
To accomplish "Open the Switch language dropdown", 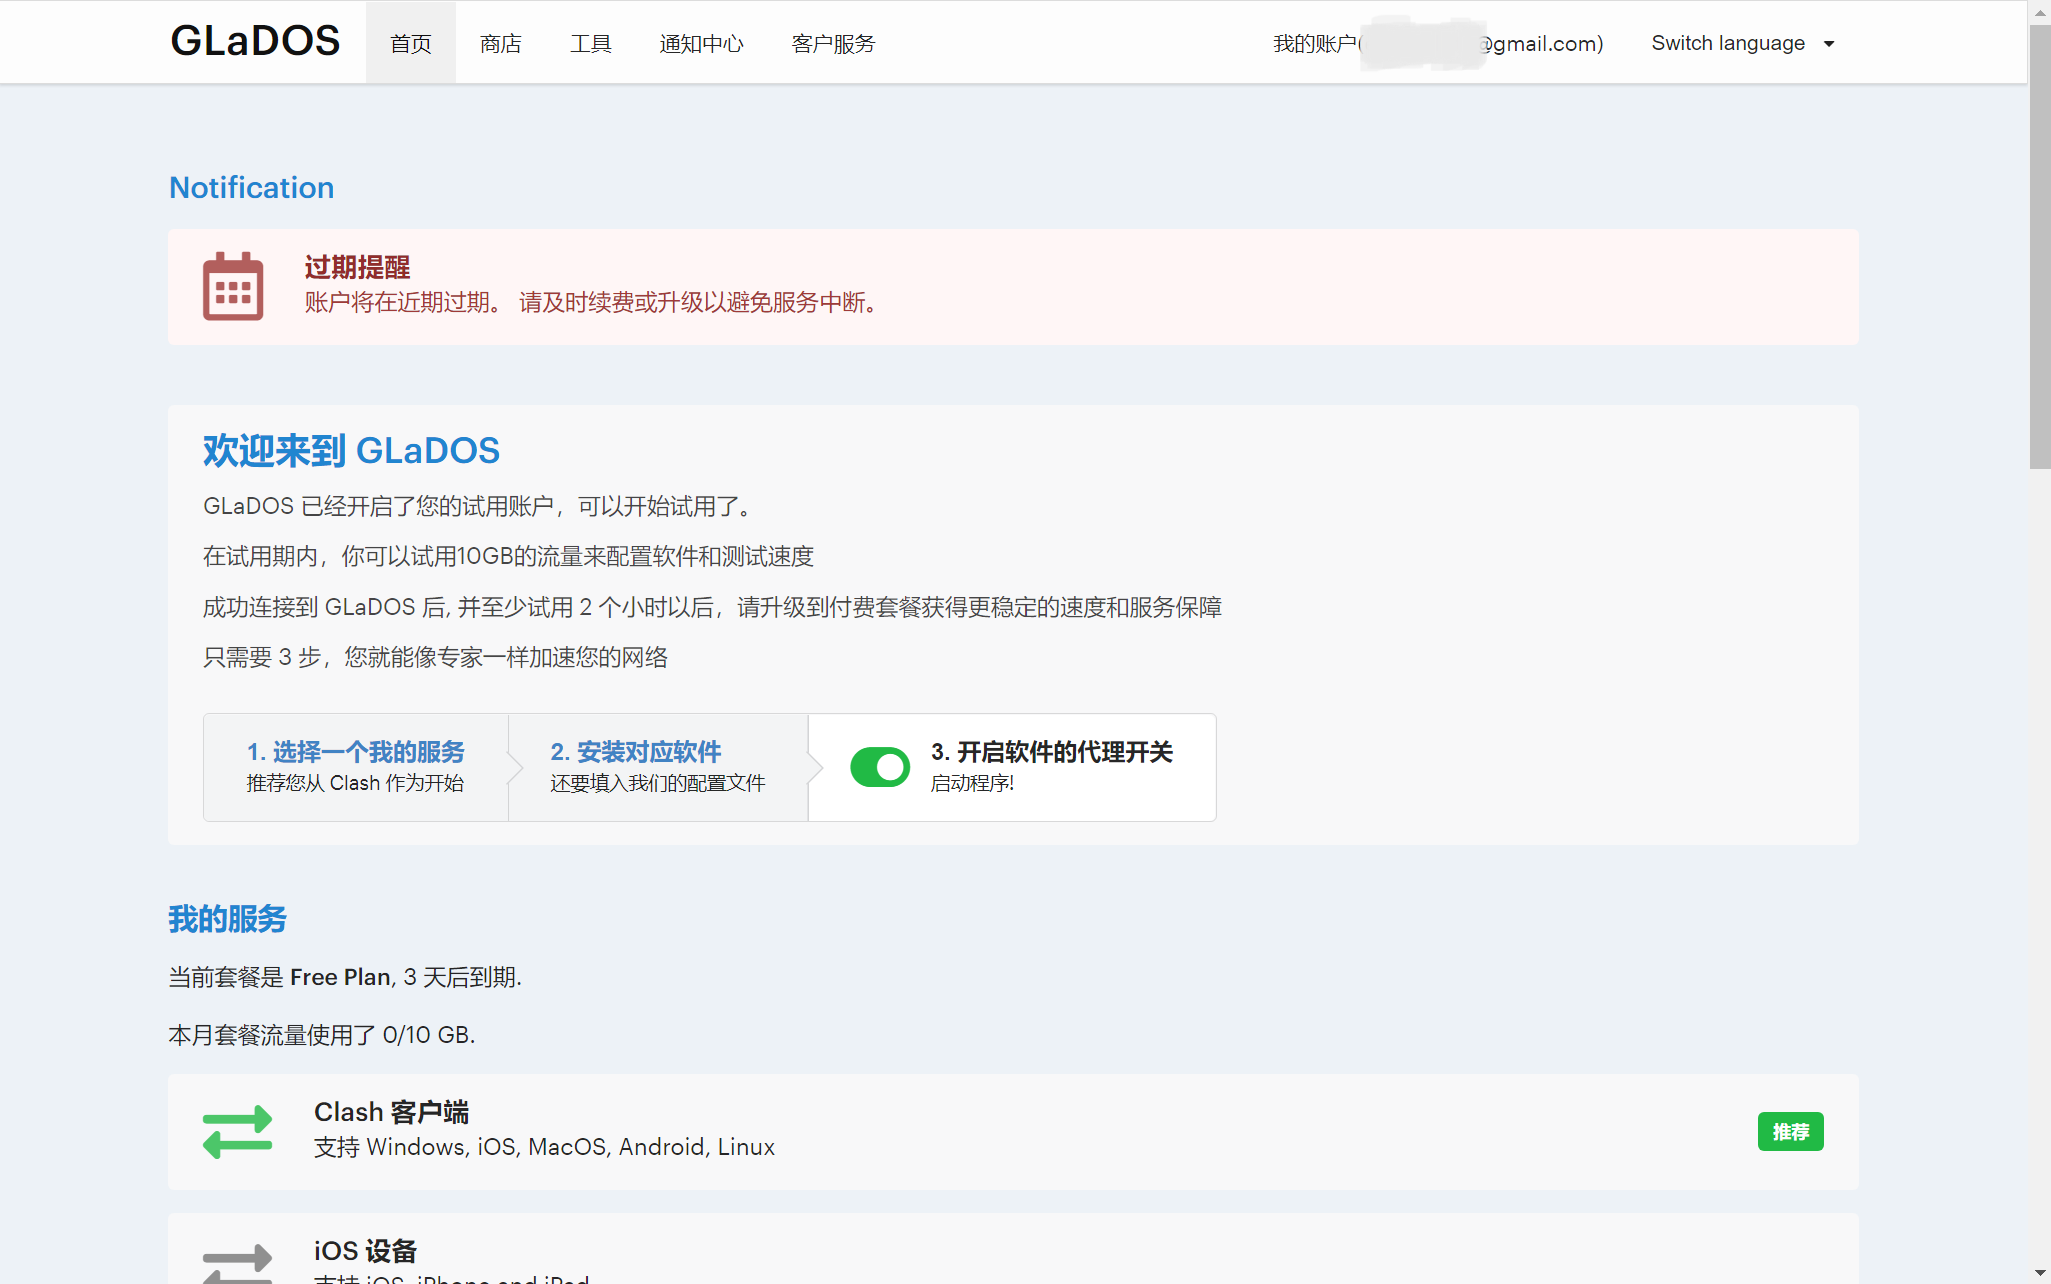I will (x=1728, y=43).
